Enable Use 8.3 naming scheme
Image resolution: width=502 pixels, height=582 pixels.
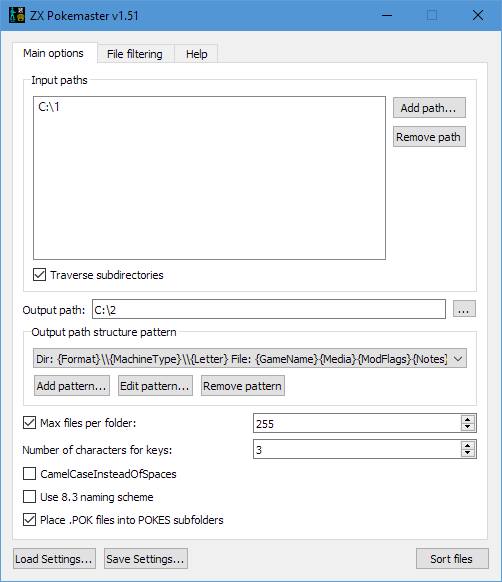(x=29, y=497)
